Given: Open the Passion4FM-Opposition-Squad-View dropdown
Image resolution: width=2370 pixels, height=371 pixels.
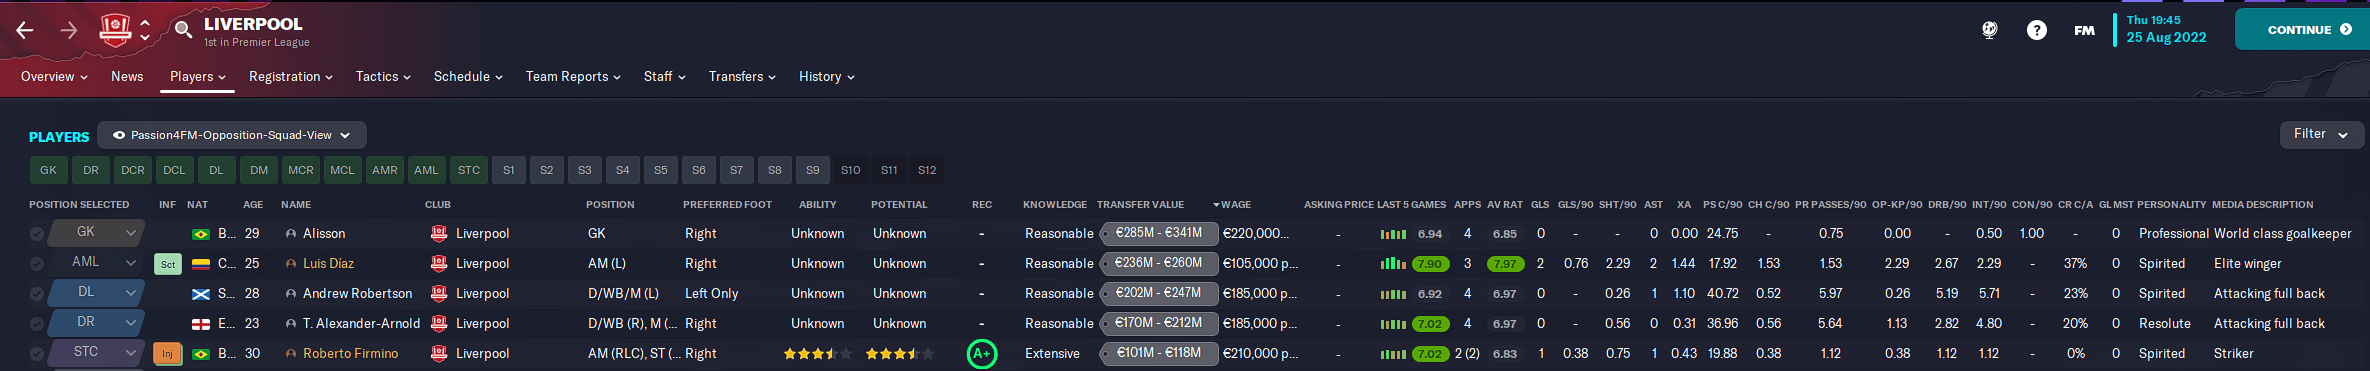Looking at the screenshot, I should pyautogui.click(x=232, y=135).
